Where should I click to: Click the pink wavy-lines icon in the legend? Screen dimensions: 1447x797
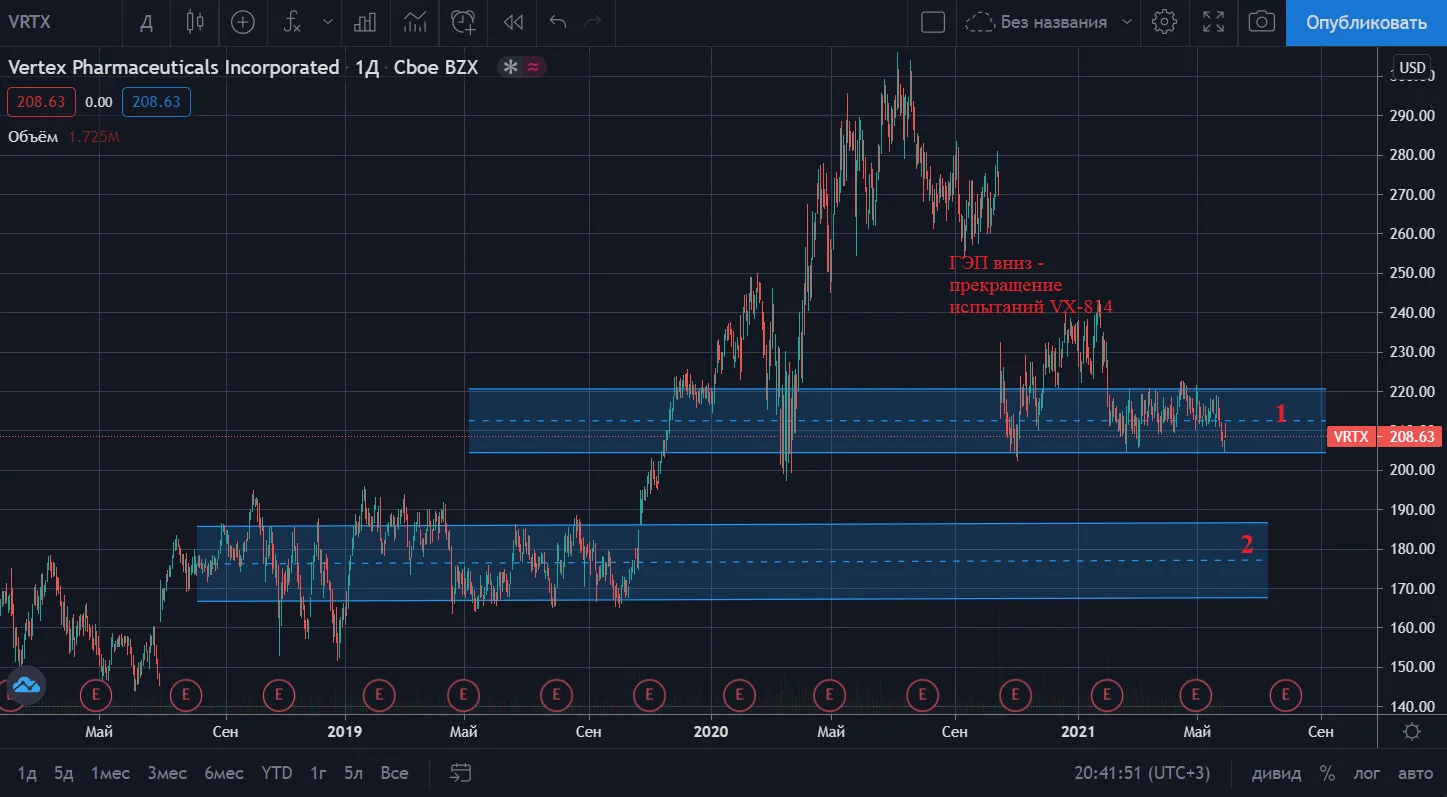(534, 67)
